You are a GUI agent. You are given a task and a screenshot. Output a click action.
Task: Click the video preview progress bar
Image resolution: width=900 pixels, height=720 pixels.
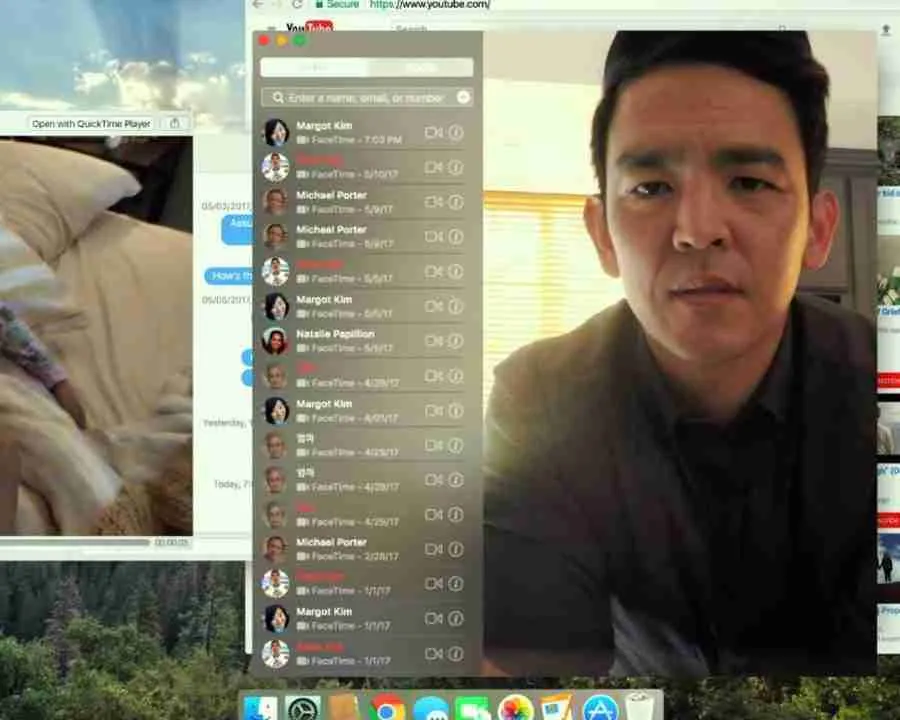[75, 542]
